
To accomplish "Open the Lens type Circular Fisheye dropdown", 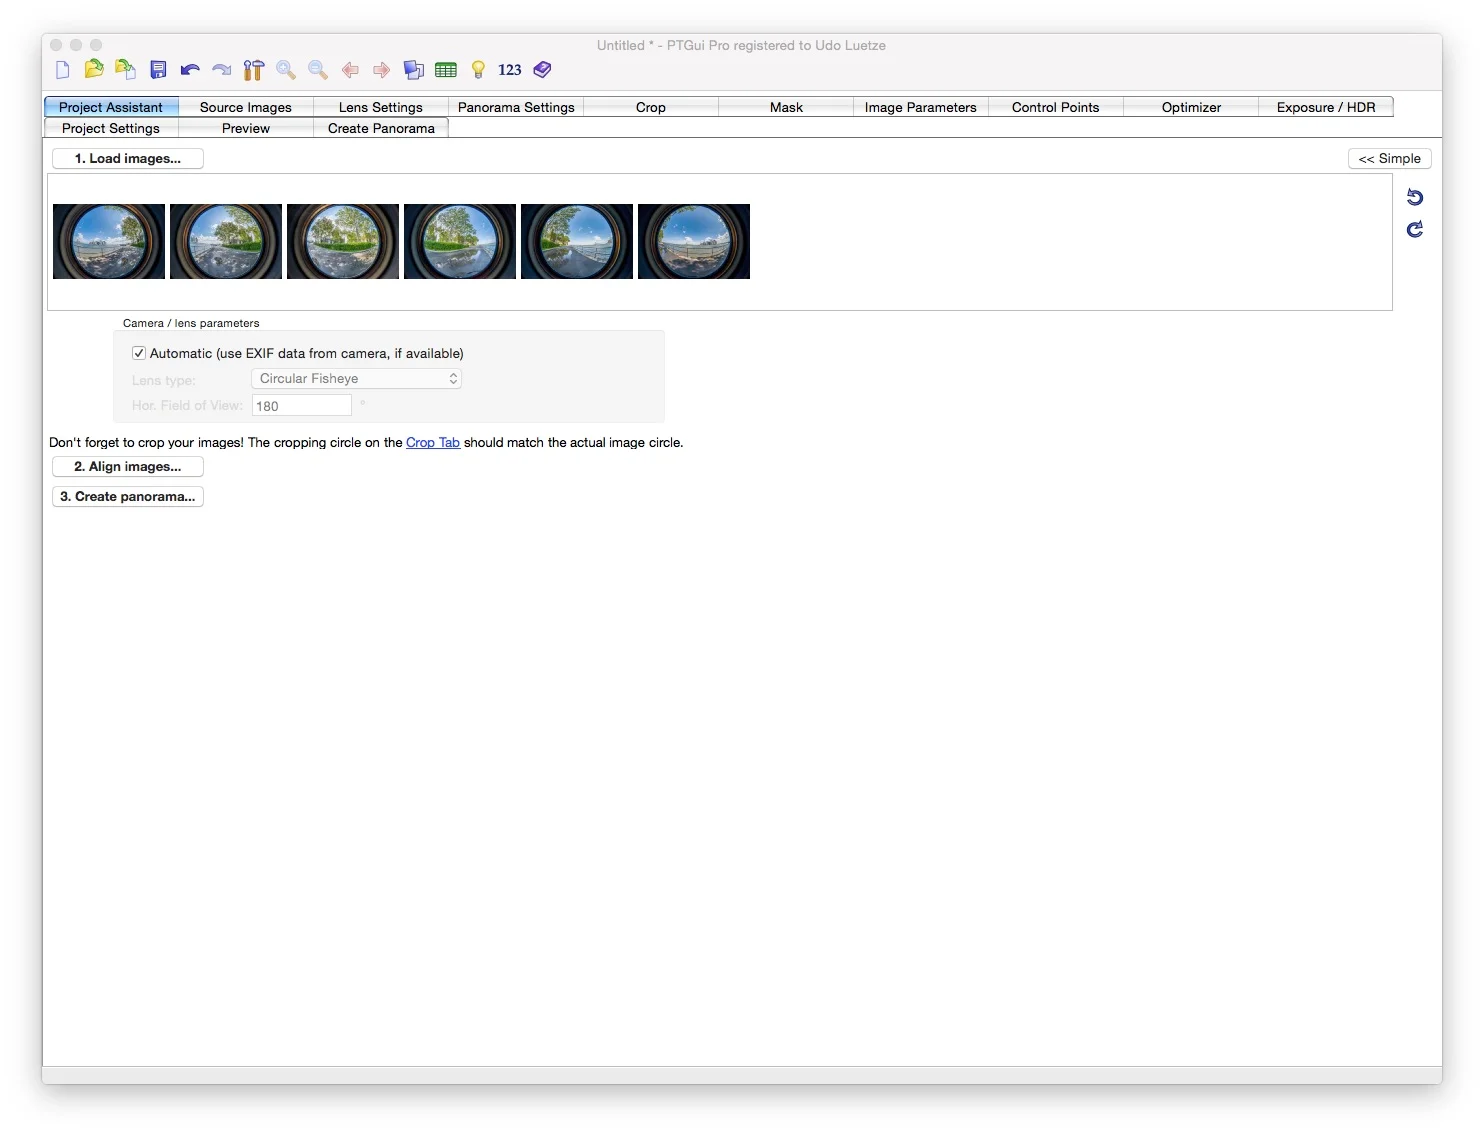I will coord(356,379).
